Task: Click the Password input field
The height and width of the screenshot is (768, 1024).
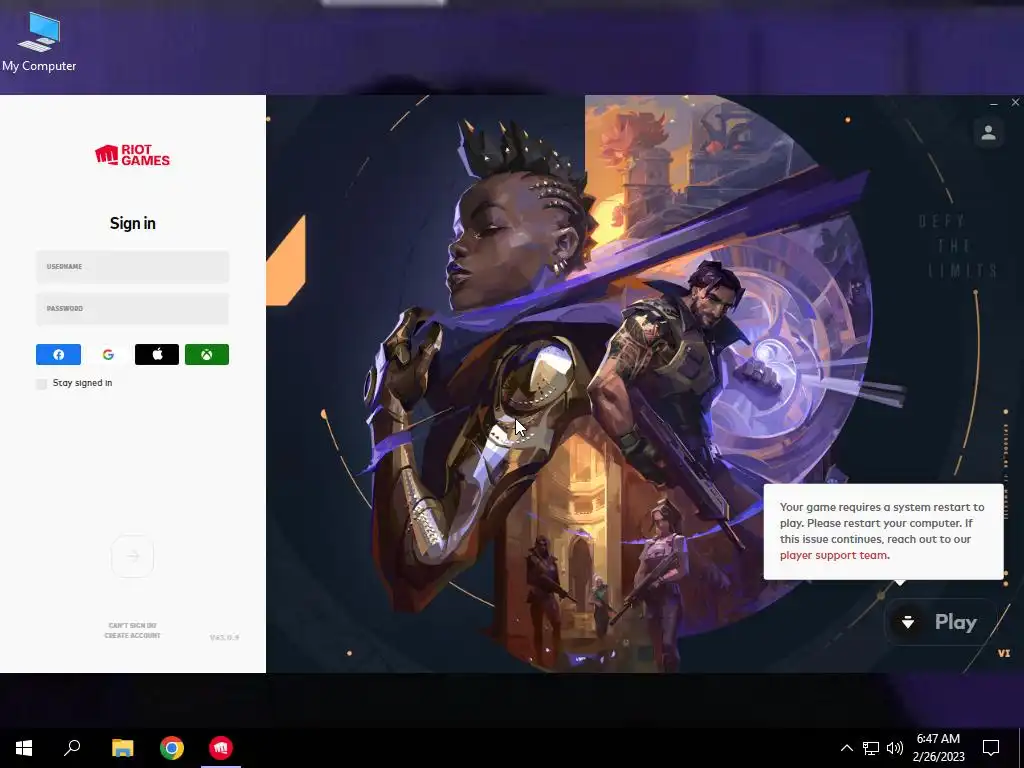Action: click(x=133, y=308)
